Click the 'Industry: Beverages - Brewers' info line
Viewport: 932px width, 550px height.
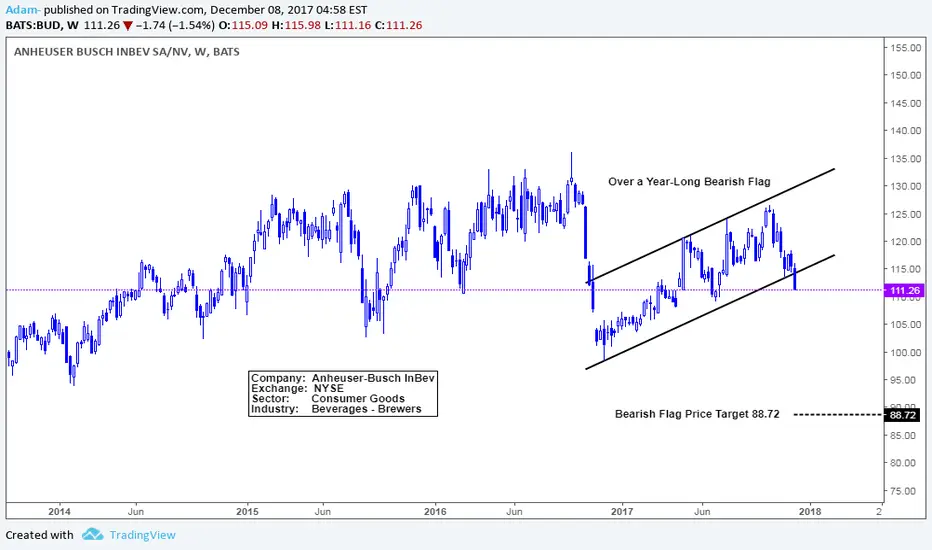coord(336,408)
